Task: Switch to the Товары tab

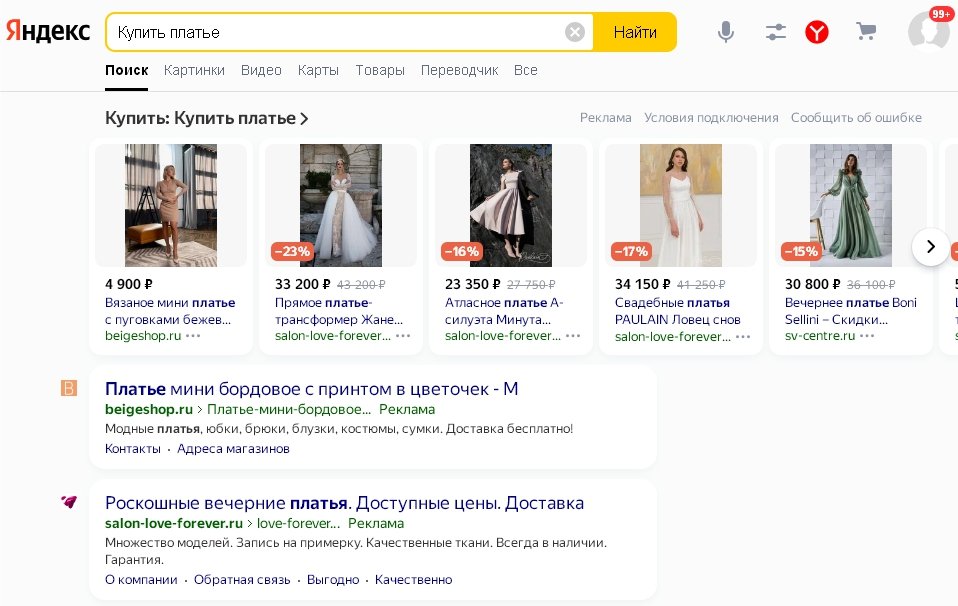Action: click(x=380, y=70)
